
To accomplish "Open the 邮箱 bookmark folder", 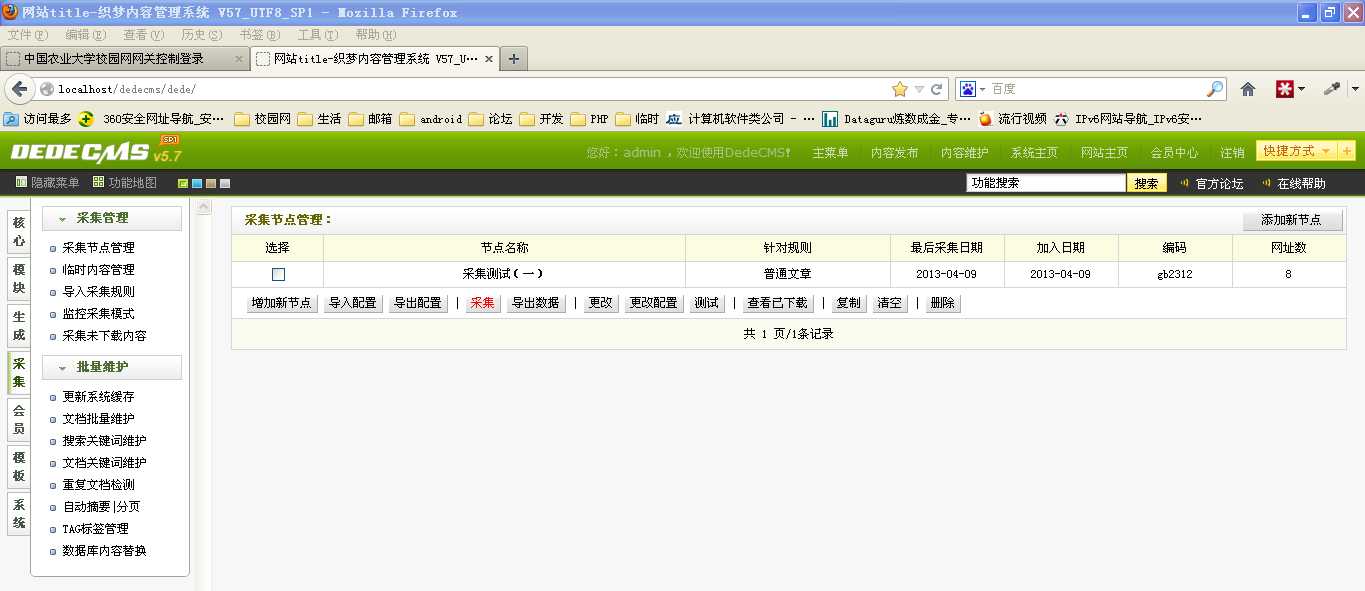I will [371, 119].
